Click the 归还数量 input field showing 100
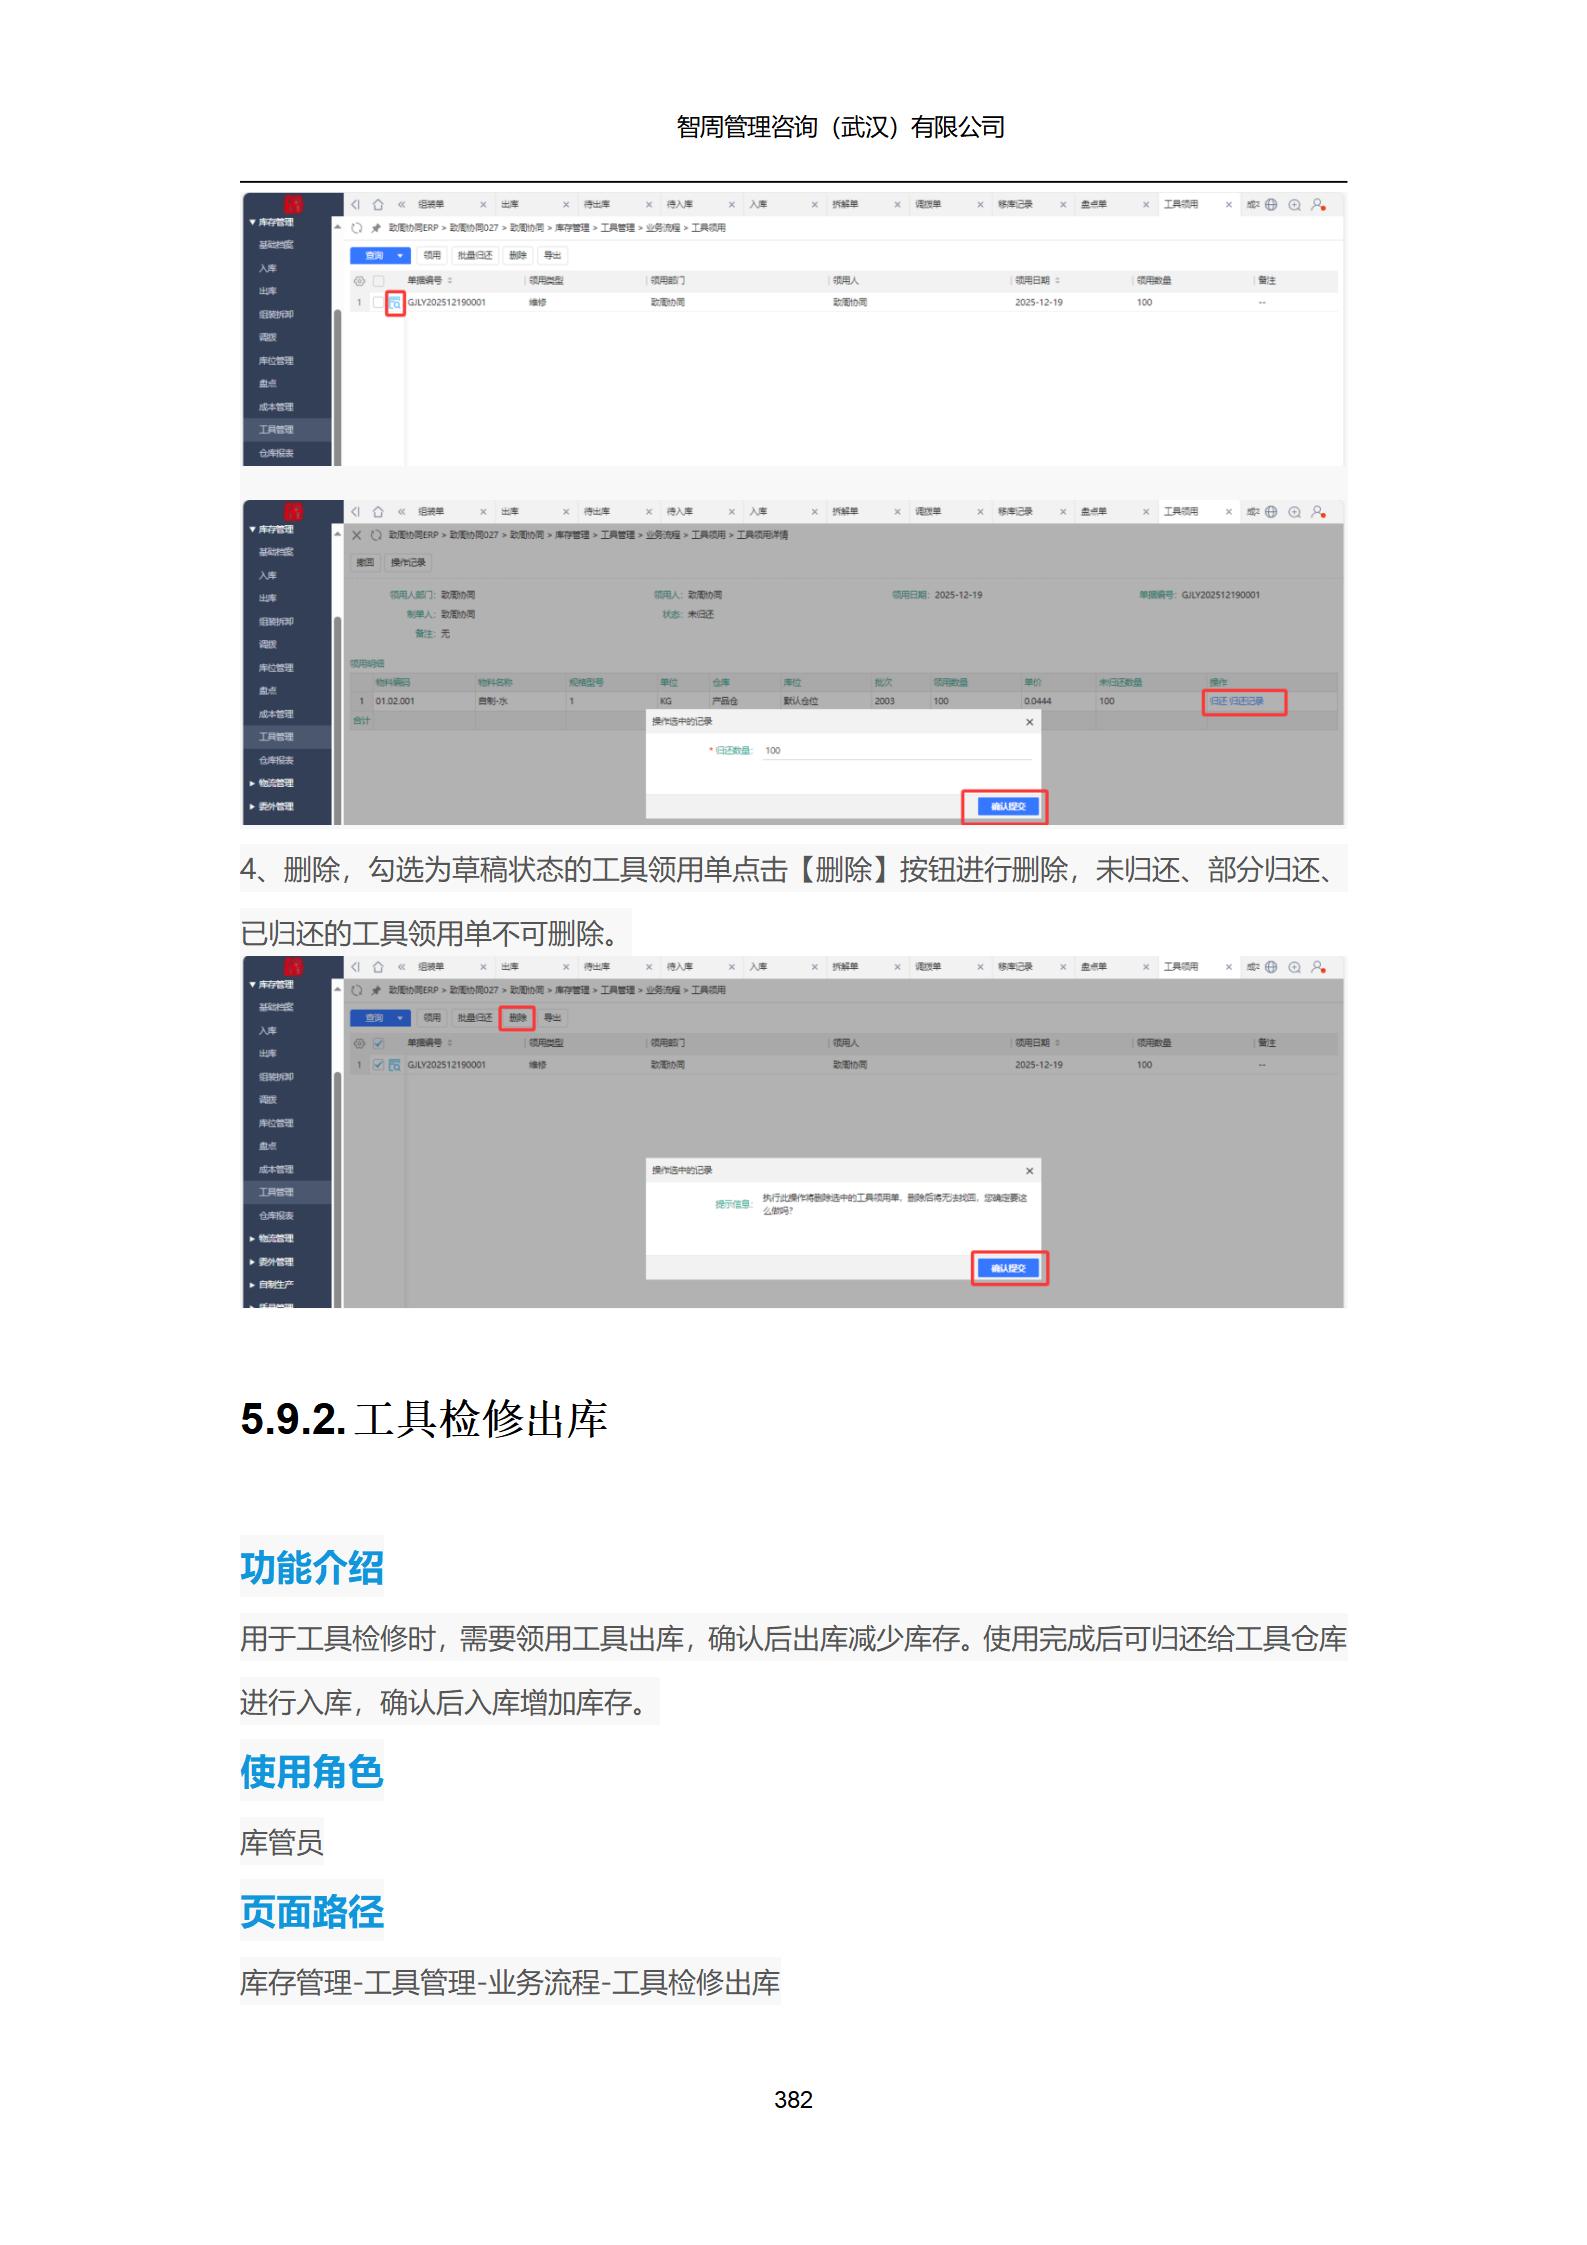The width and height of the screenshot is (1587, 2245). (x=895, y=750)
